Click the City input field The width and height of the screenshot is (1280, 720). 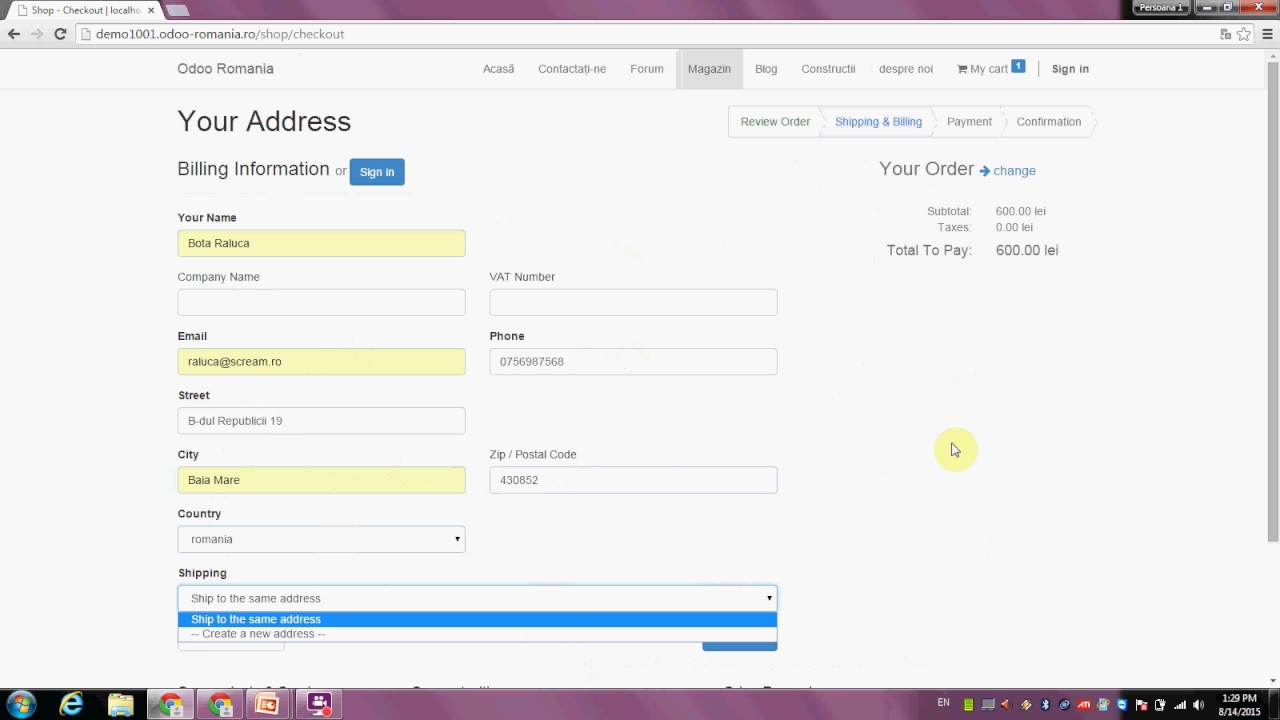click(321, 480)
